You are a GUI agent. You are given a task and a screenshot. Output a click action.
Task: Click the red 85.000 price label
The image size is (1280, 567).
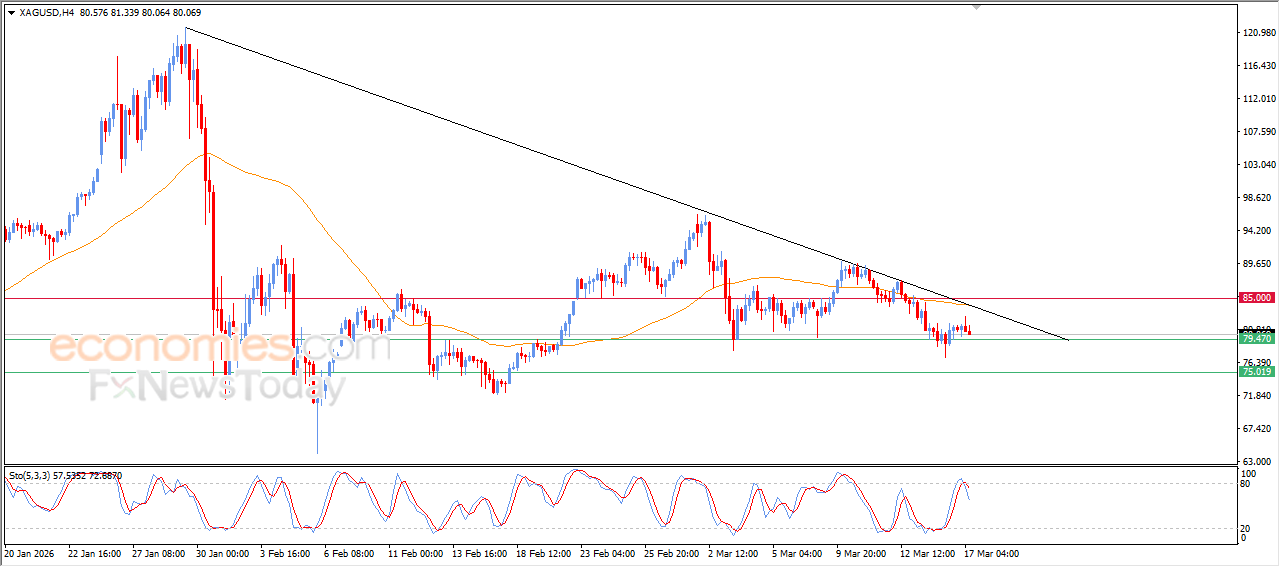pos(1256,298)
